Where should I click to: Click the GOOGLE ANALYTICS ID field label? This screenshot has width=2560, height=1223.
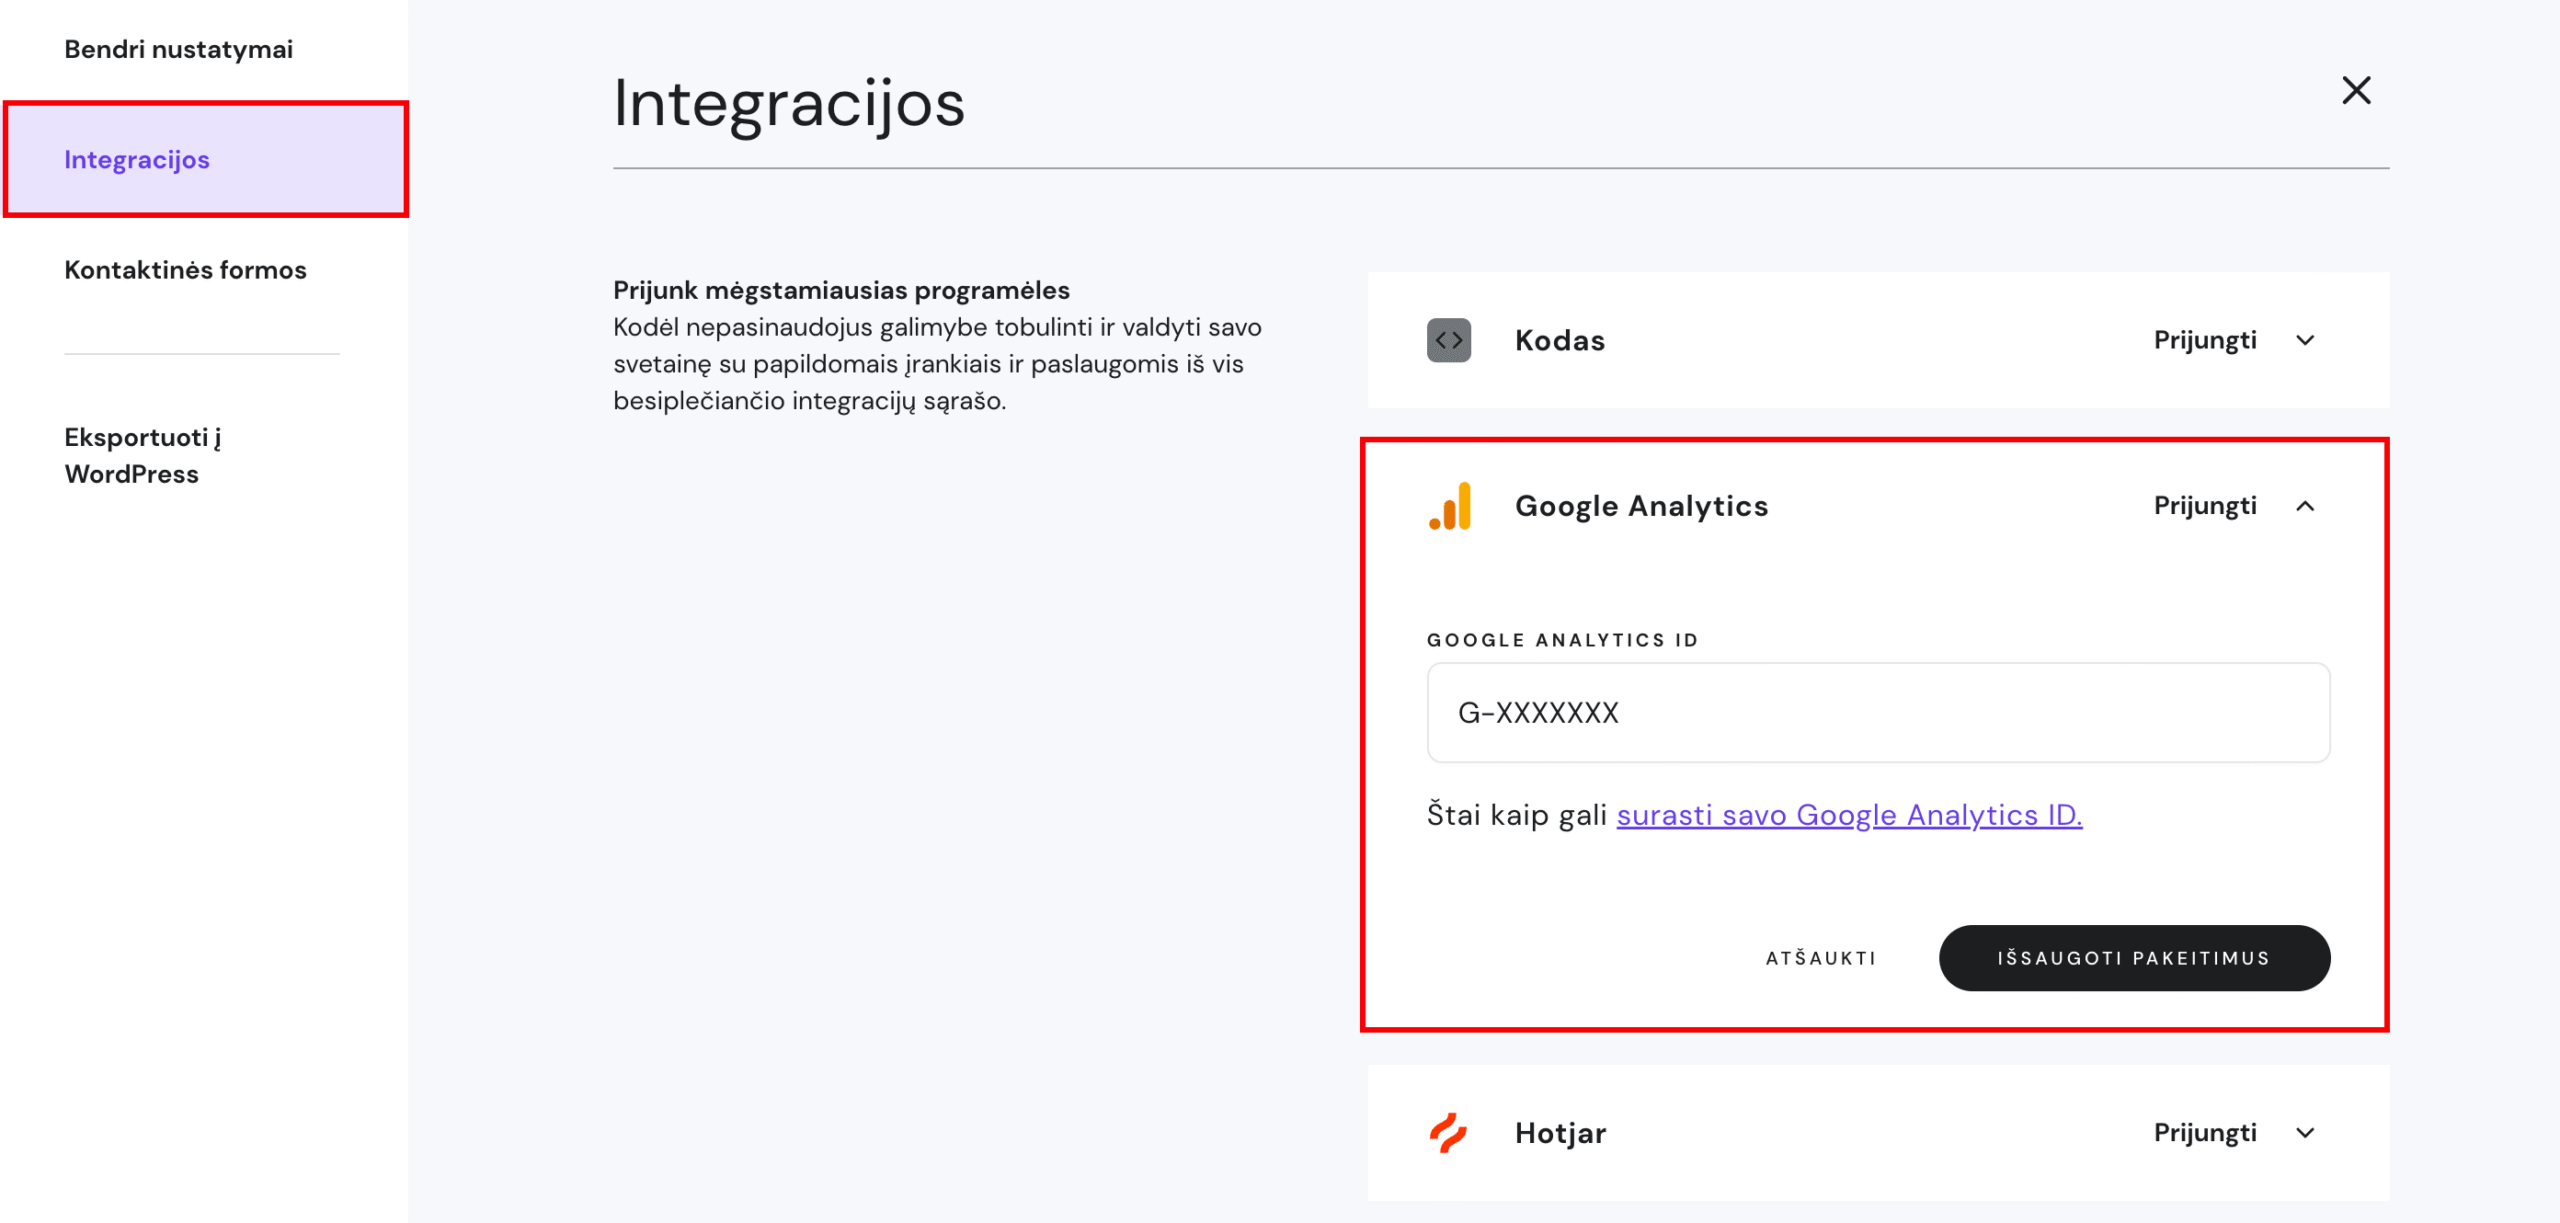tap(1562, 640)
